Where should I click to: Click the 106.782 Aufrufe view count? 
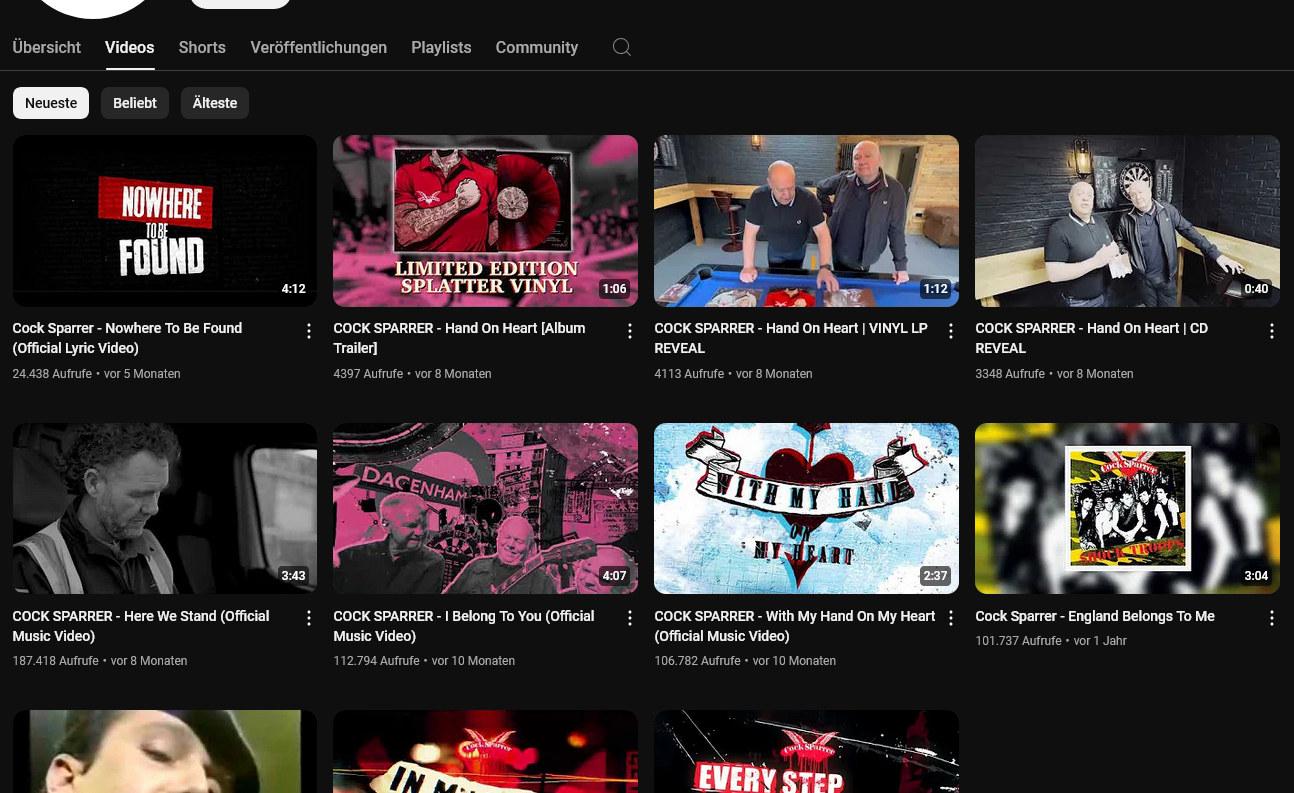[x=697, y=661]
